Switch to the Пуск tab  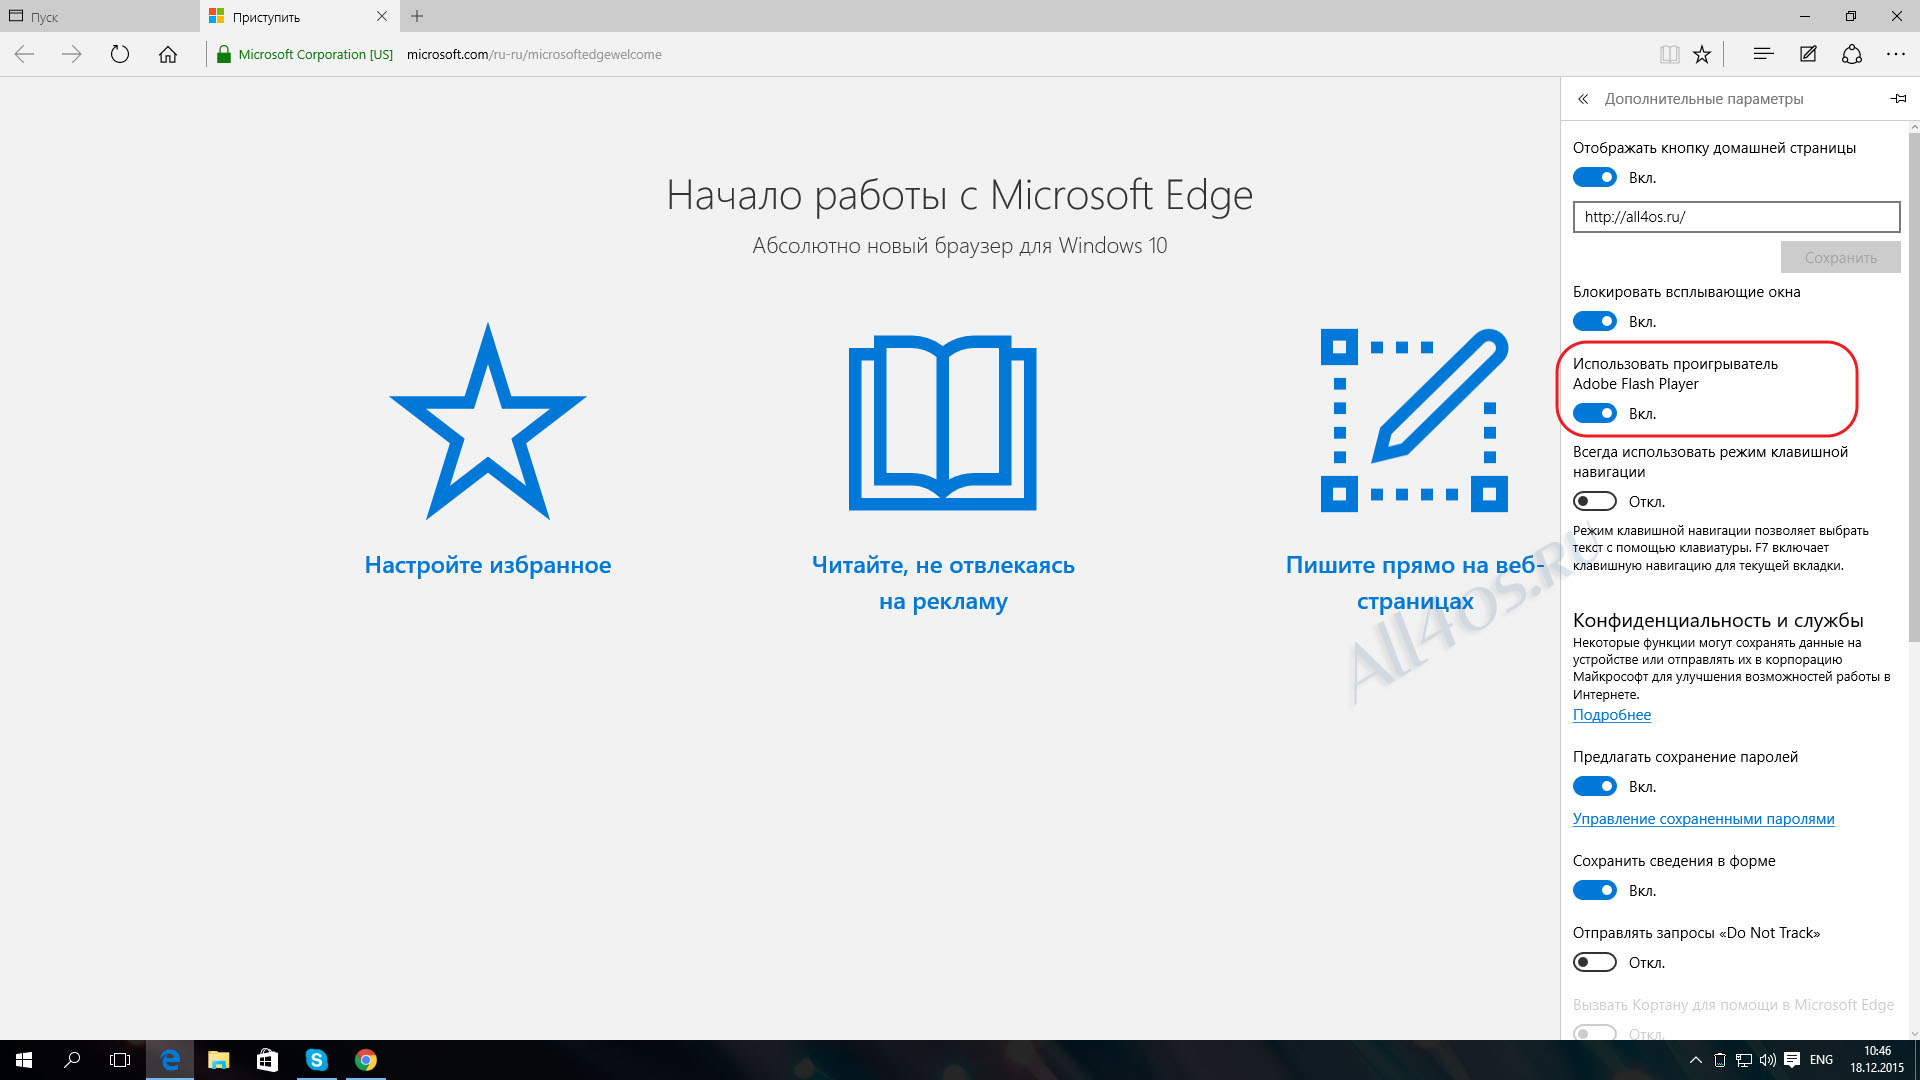tap(100, 16)
